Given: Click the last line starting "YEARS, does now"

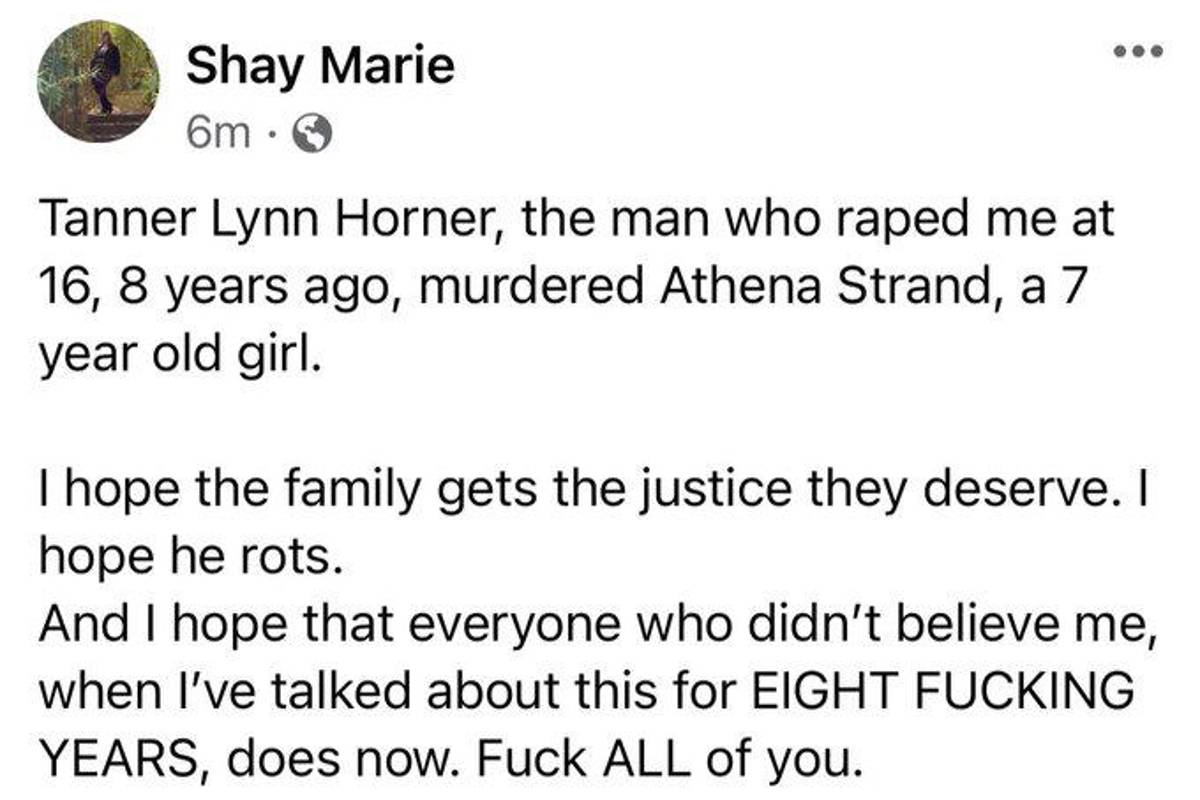Looking at the screenshot, I should [450, 761].
